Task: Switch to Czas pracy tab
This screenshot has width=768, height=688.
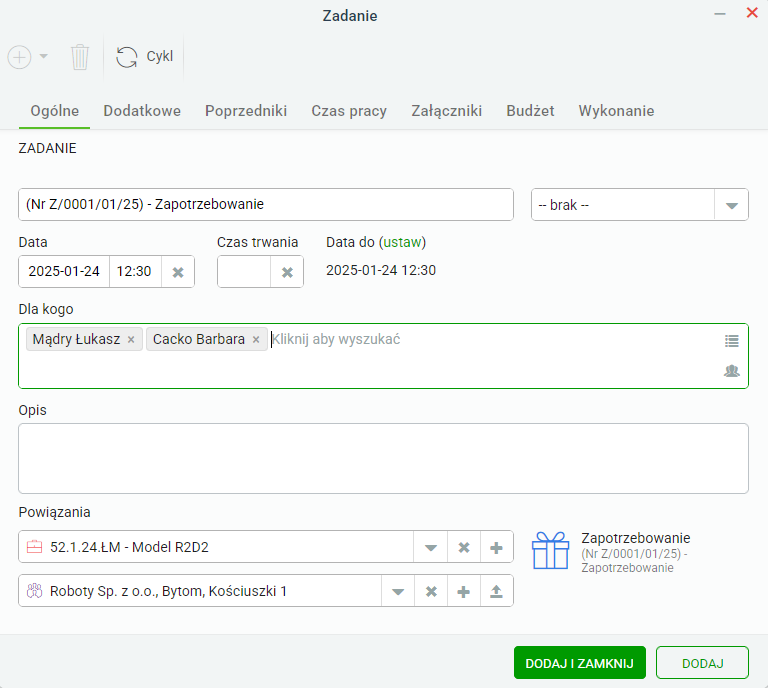Action: tap(349, 111)
